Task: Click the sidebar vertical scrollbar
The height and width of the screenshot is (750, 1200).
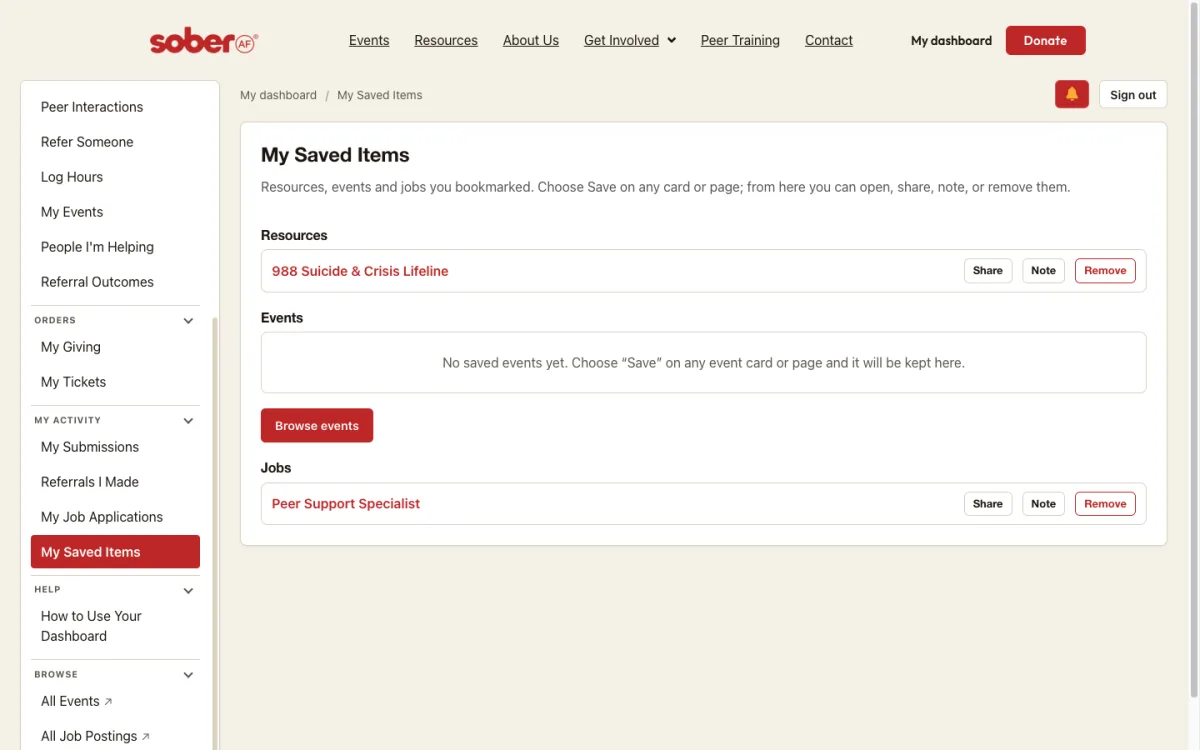Action: [214, 533]
